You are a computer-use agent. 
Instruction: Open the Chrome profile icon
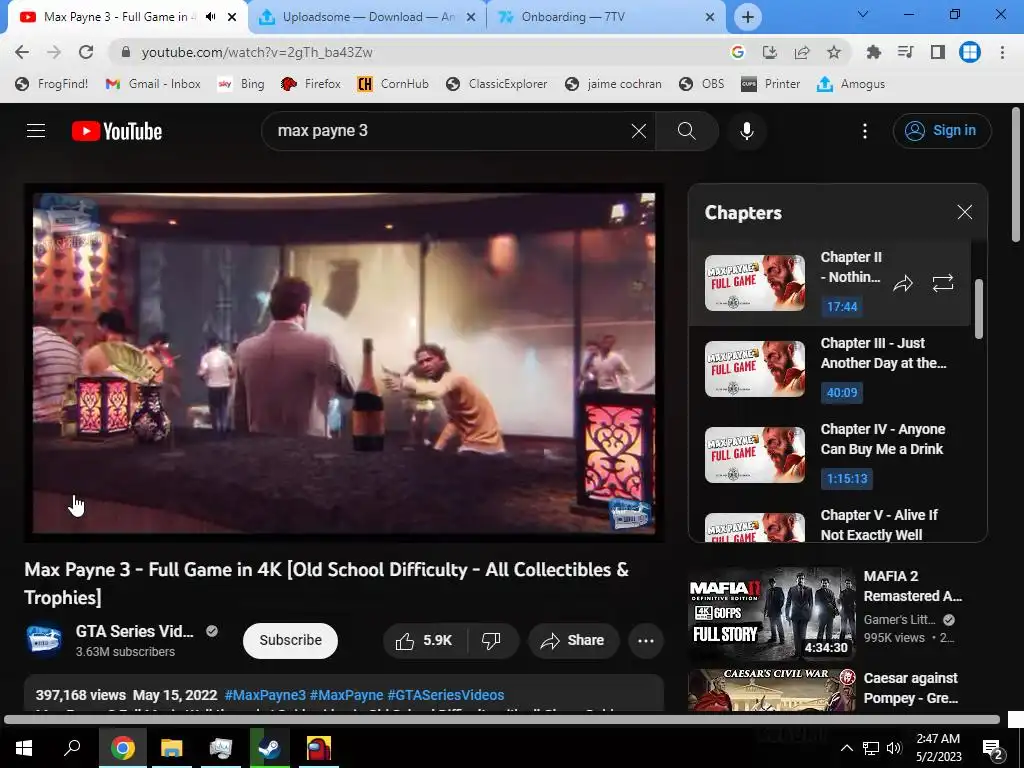[970, 52]
